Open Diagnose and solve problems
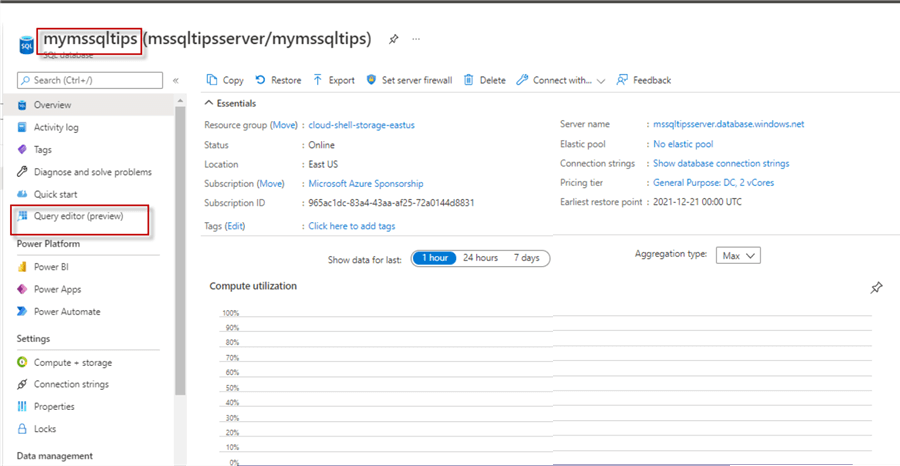Viewport: 900px width, 466px height. click(93, 172)
